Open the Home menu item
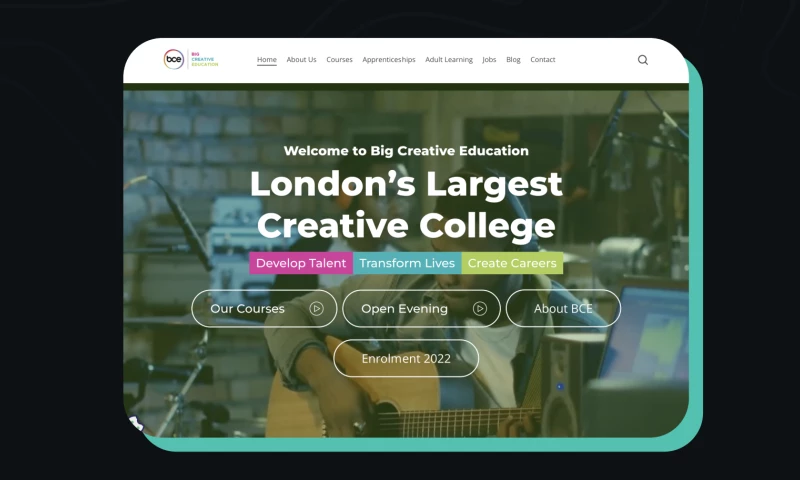The height and width of the screenshot is (480, 800). [x=267, y=60]
